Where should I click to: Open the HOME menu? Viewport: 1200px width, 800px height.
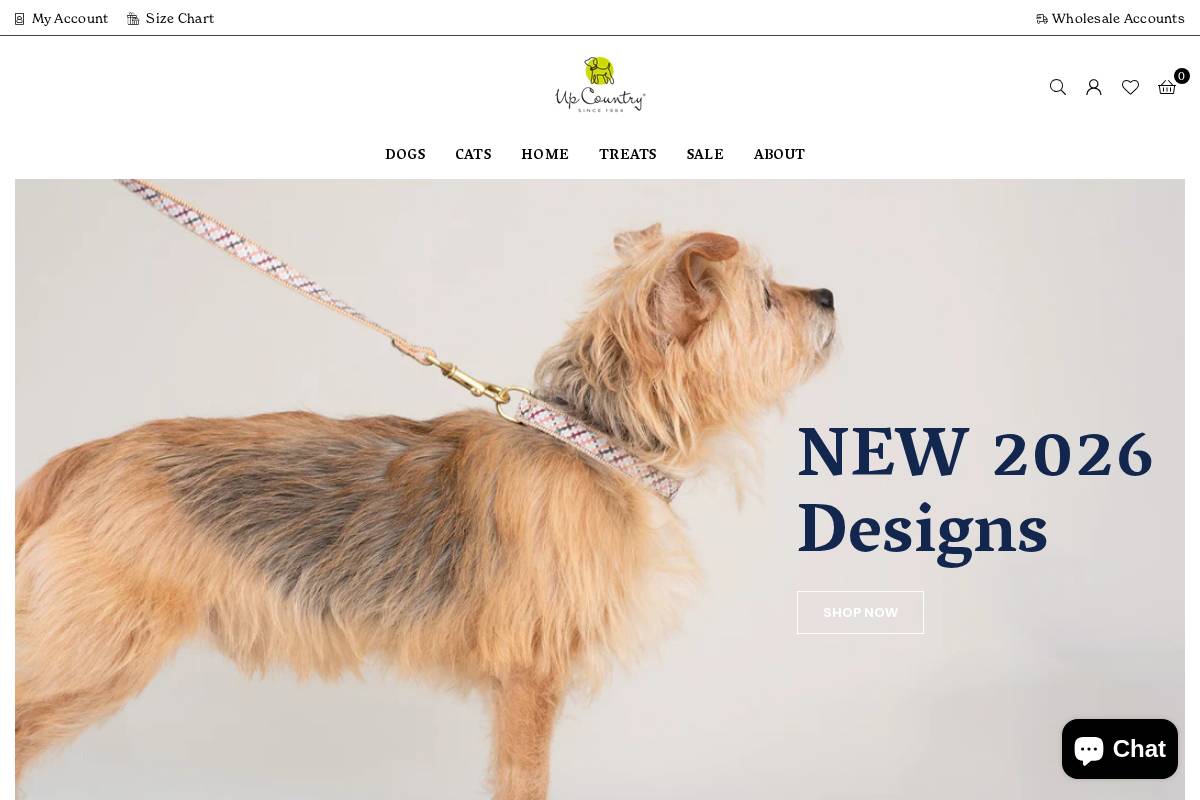[545, 154]
